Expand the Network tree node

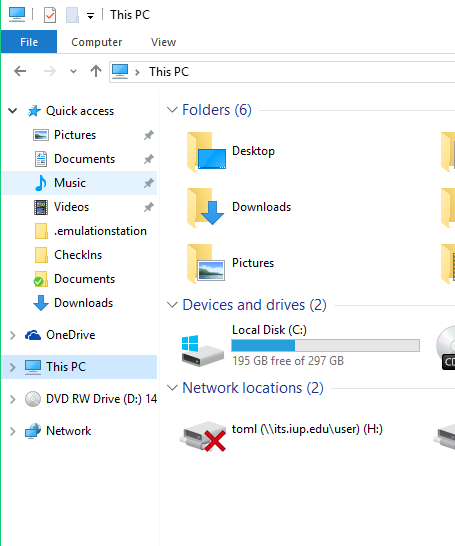click(13, 431)
